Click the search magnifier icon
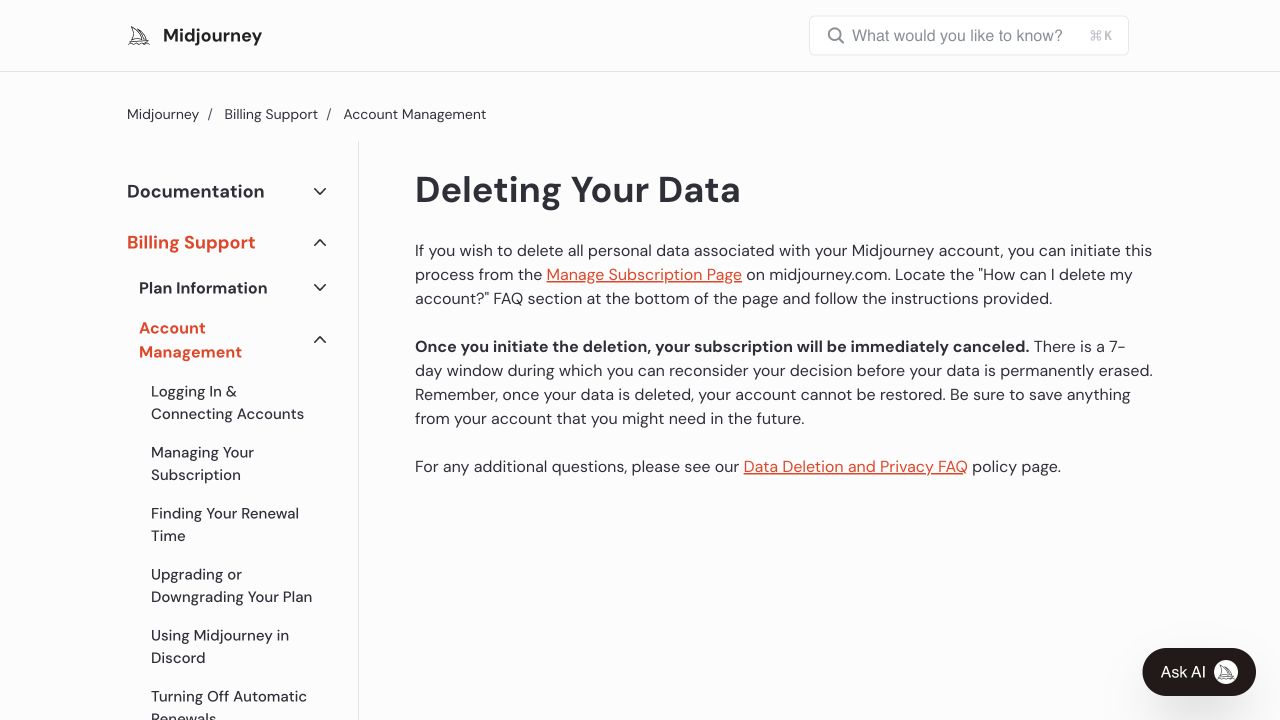 (x=836, y=36)
